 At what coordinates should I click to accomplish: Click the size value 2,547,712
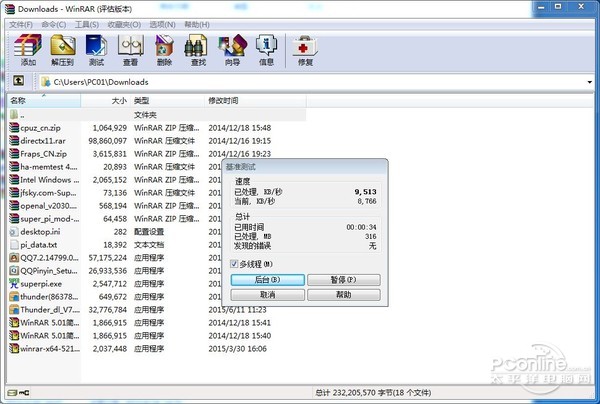(110, 284)
